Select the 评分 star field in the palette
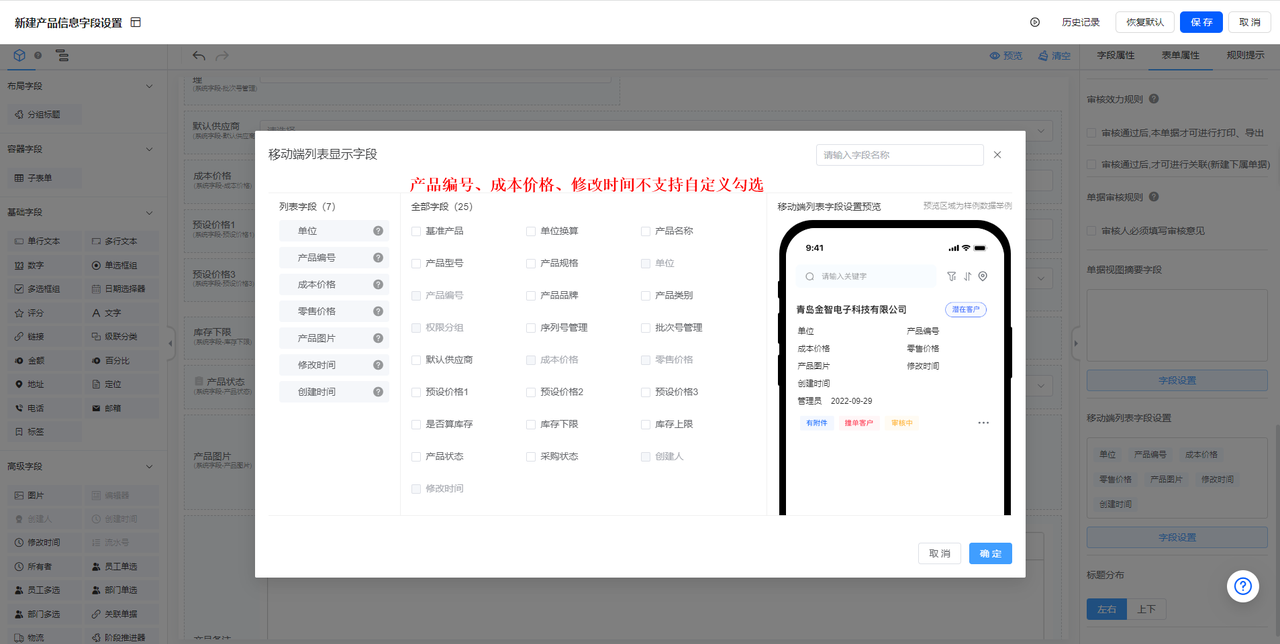Viewport: 1280px width, 644px height. (43, 313)
